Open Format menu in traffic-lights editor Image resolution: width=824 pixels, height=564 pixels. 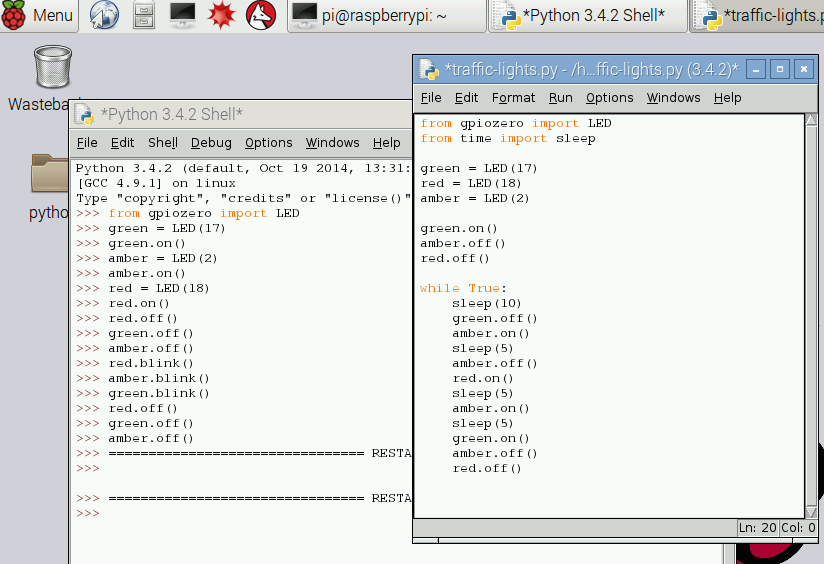pyautogui.click(x=514, y=97)
